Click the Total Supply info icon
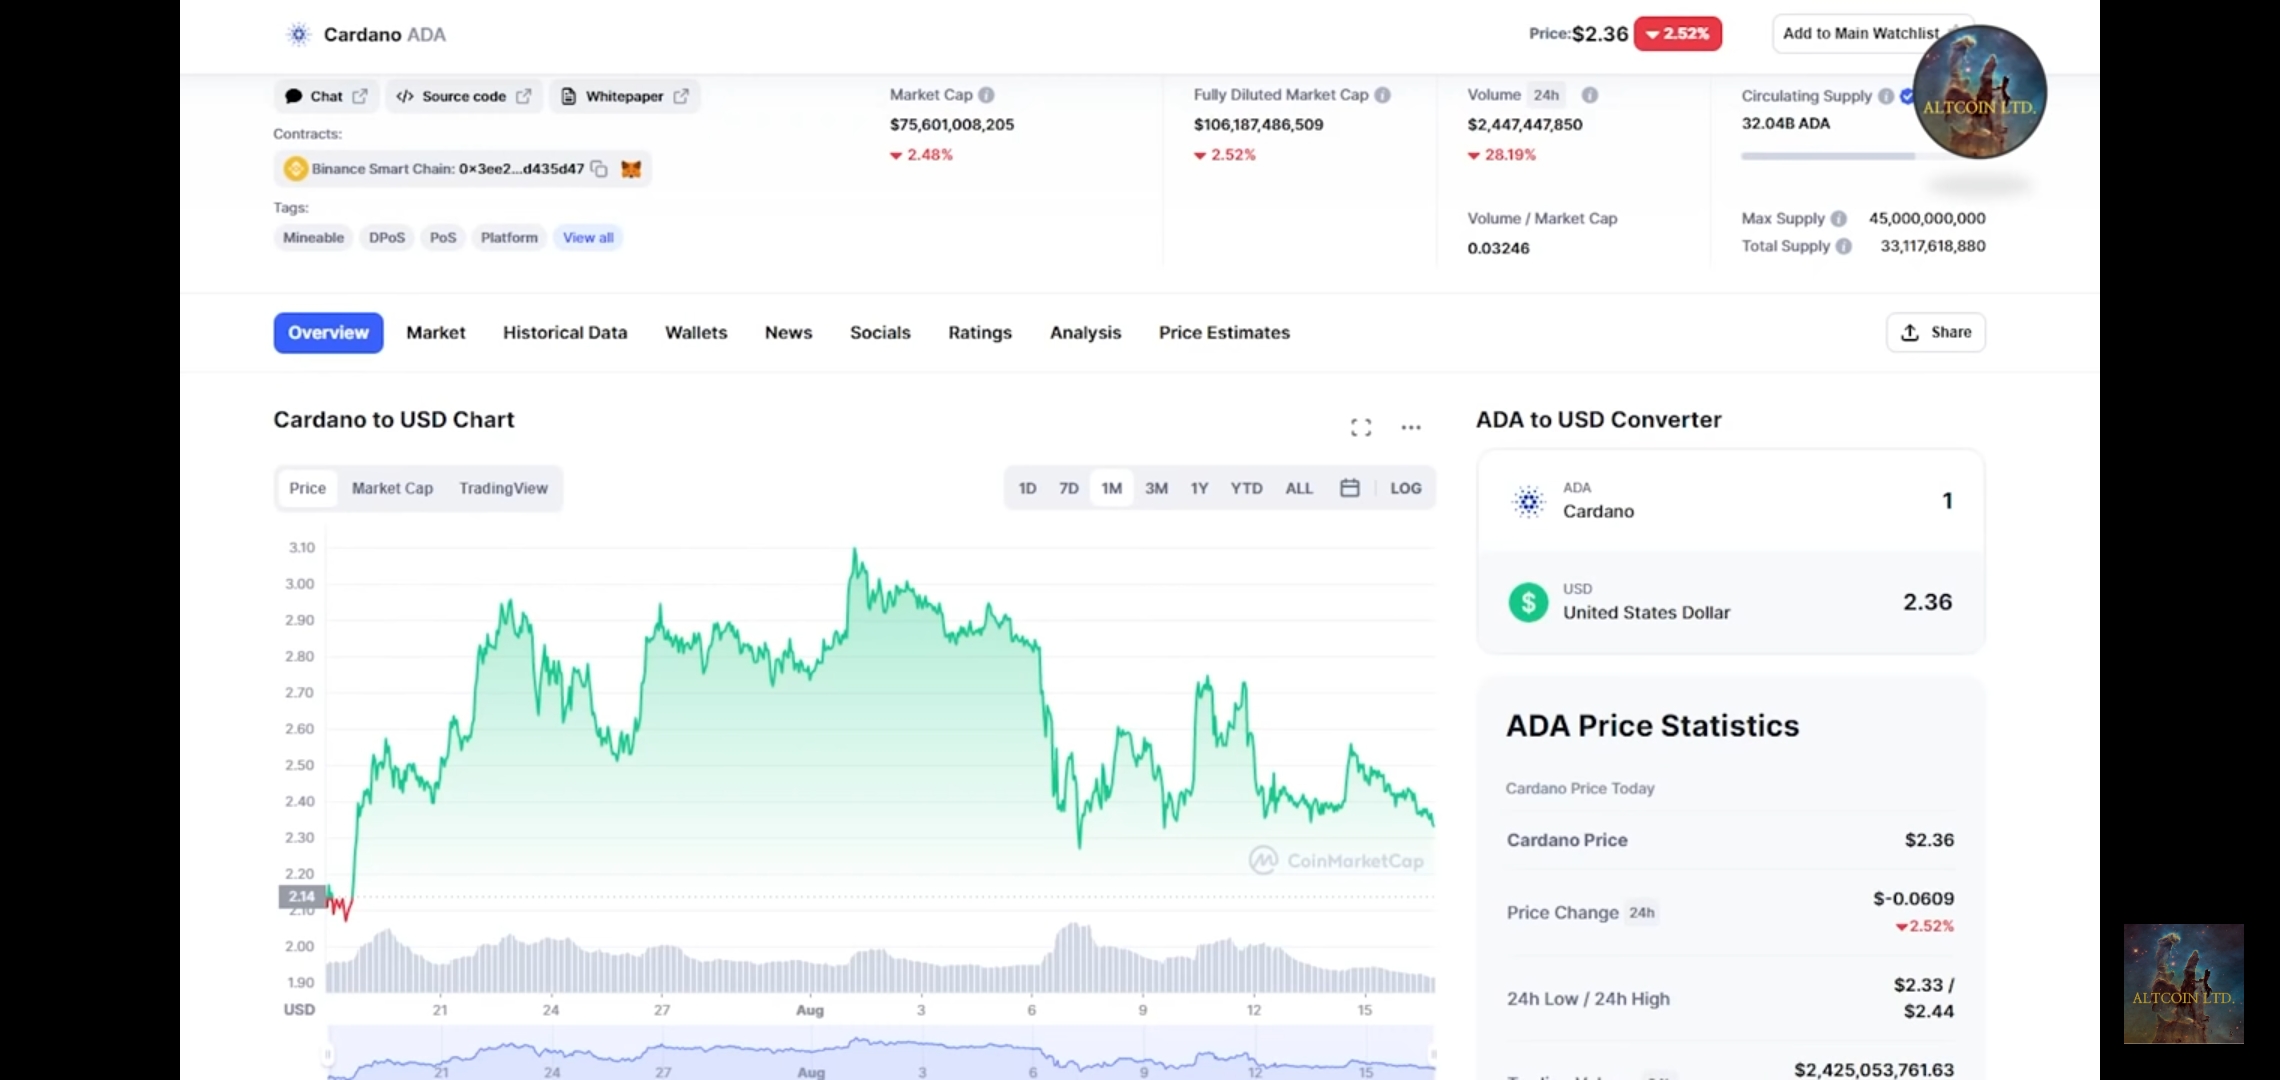2280x1080 pixels. click(1843, 246)
